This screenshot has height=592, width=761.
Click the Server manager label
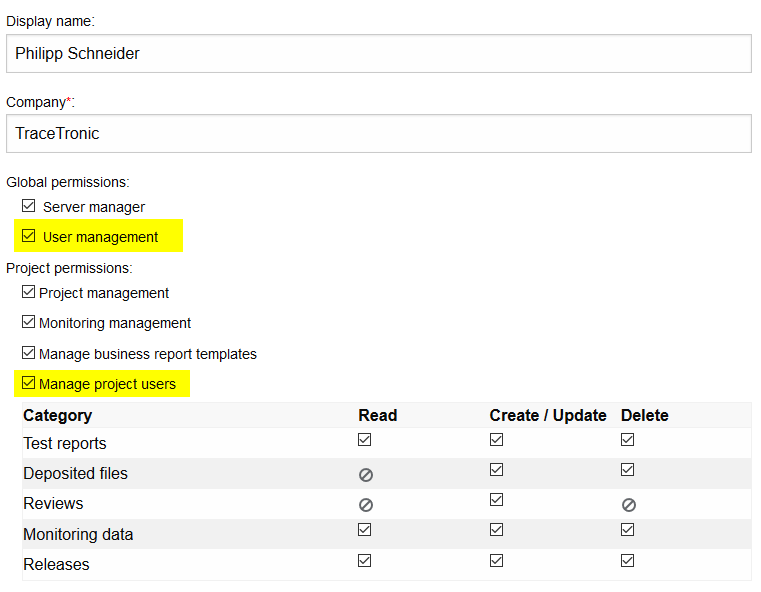[94, 207]
